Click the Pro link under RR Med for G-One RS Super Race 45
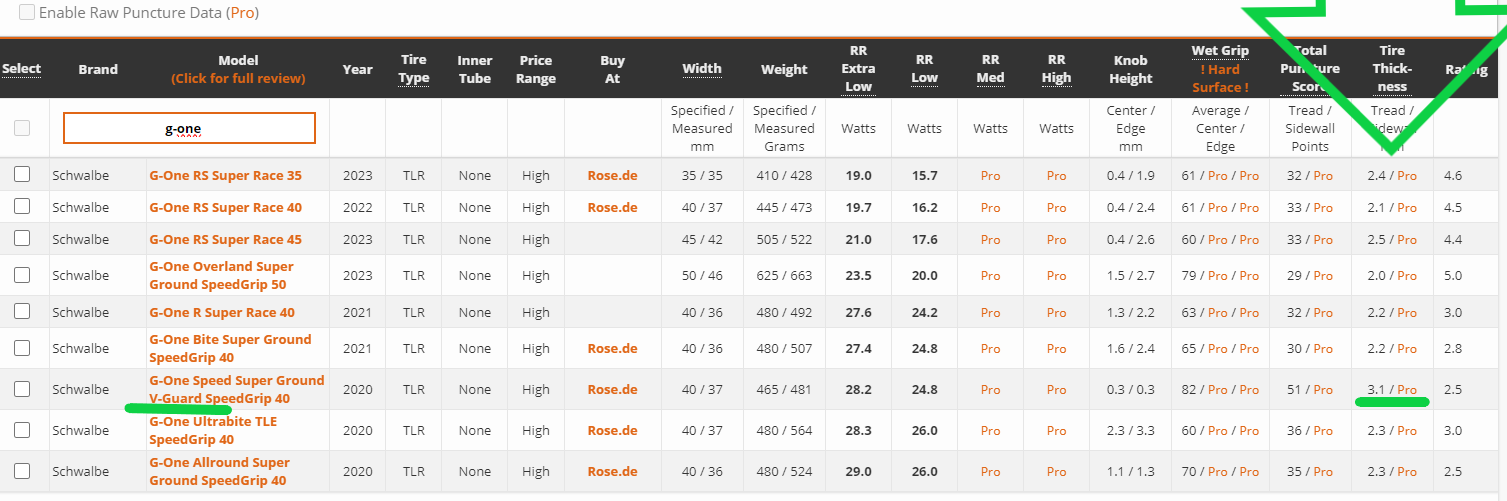Viewport: 1507px width, 501px height. coord(990,239)
